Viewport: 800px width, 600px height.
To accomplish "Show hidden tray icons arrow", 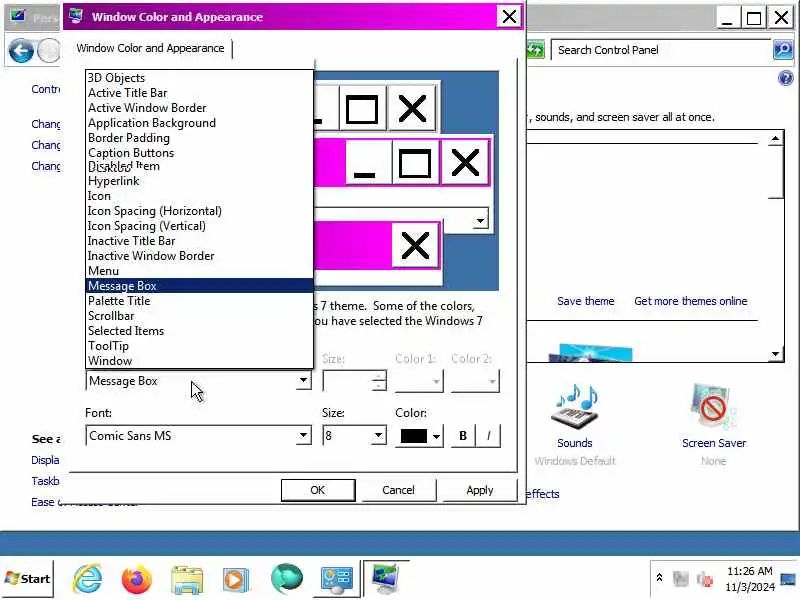I will pyautogui.click(x=659, y=578).
